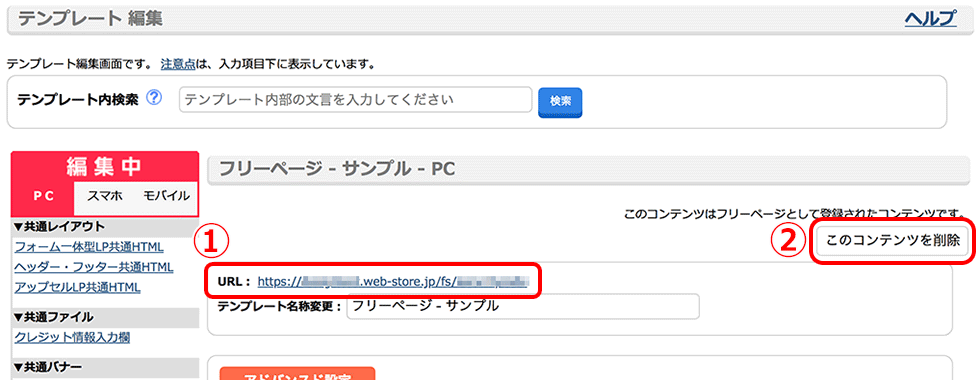This screenshot has width=980, height=380.
Task: Open the ヘルプ link
Action: pos(931,19)
